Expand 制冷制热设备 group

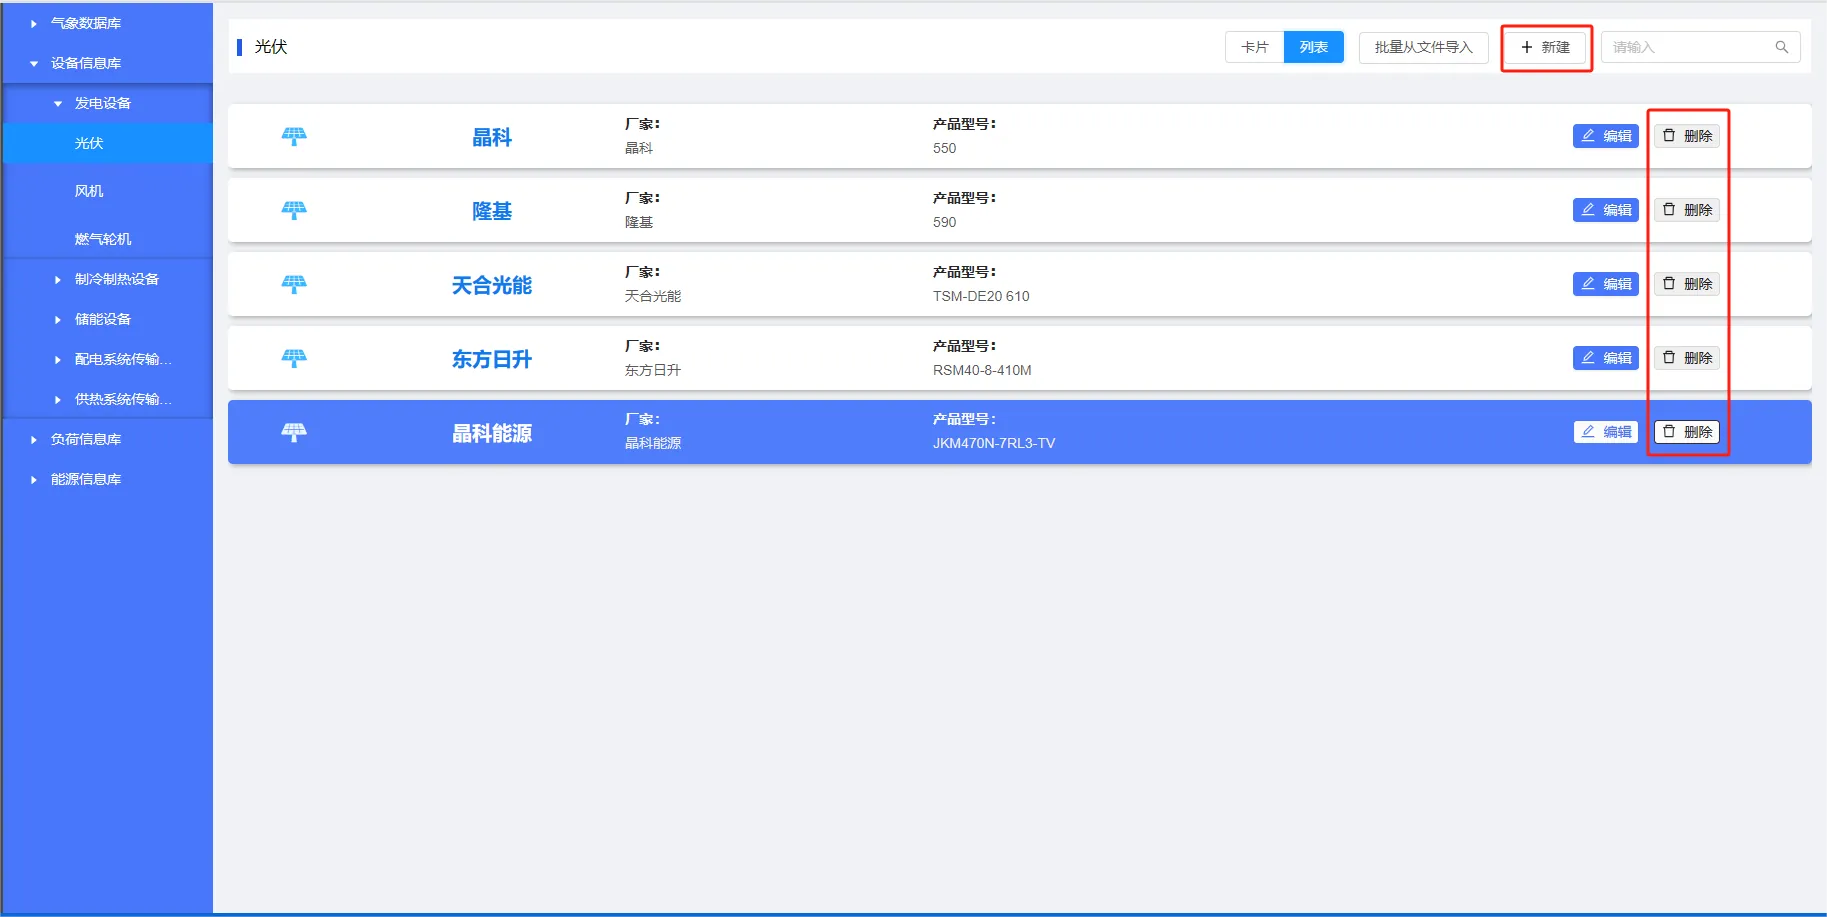(107, 279)
